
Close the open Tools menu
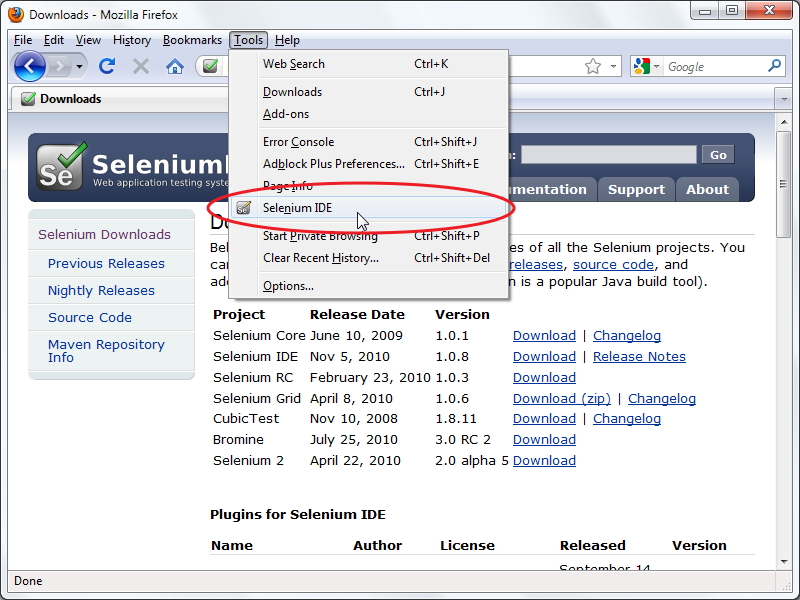[x=248, y=40]
